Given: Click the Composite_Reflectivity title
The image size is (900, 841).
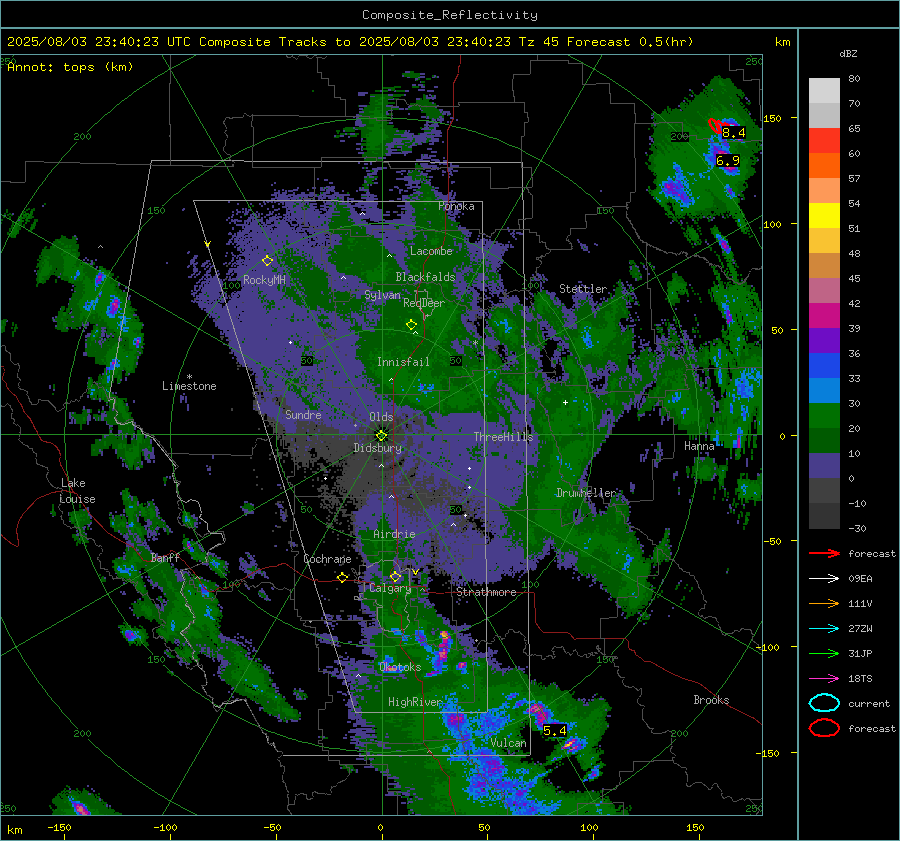Looking at the screenshot, I should [449, 15].
